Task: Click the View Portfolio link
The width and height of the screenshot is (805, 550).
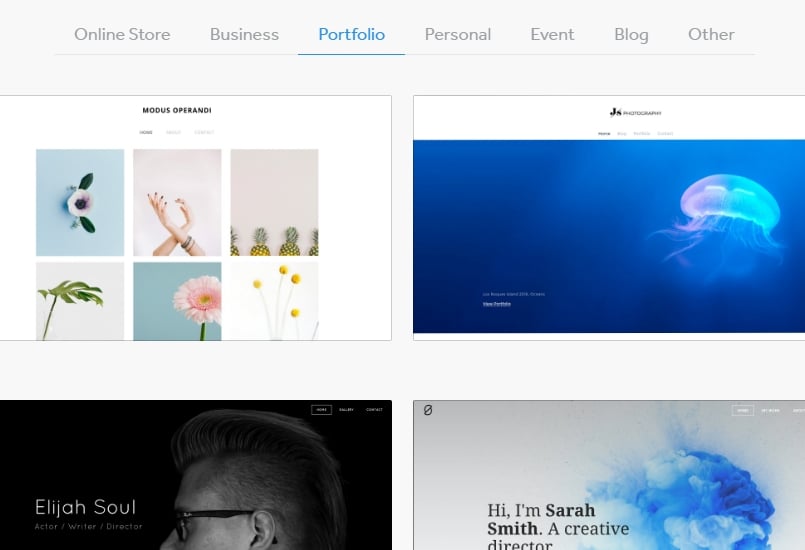Action: coord(496,304)
